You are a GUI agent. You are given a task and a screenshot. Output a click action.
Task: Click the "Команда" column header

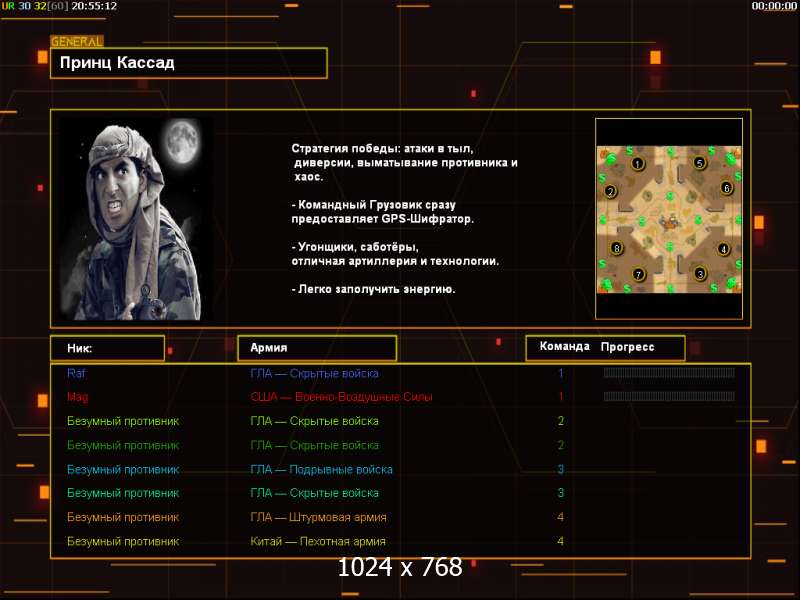pos(564,346)
